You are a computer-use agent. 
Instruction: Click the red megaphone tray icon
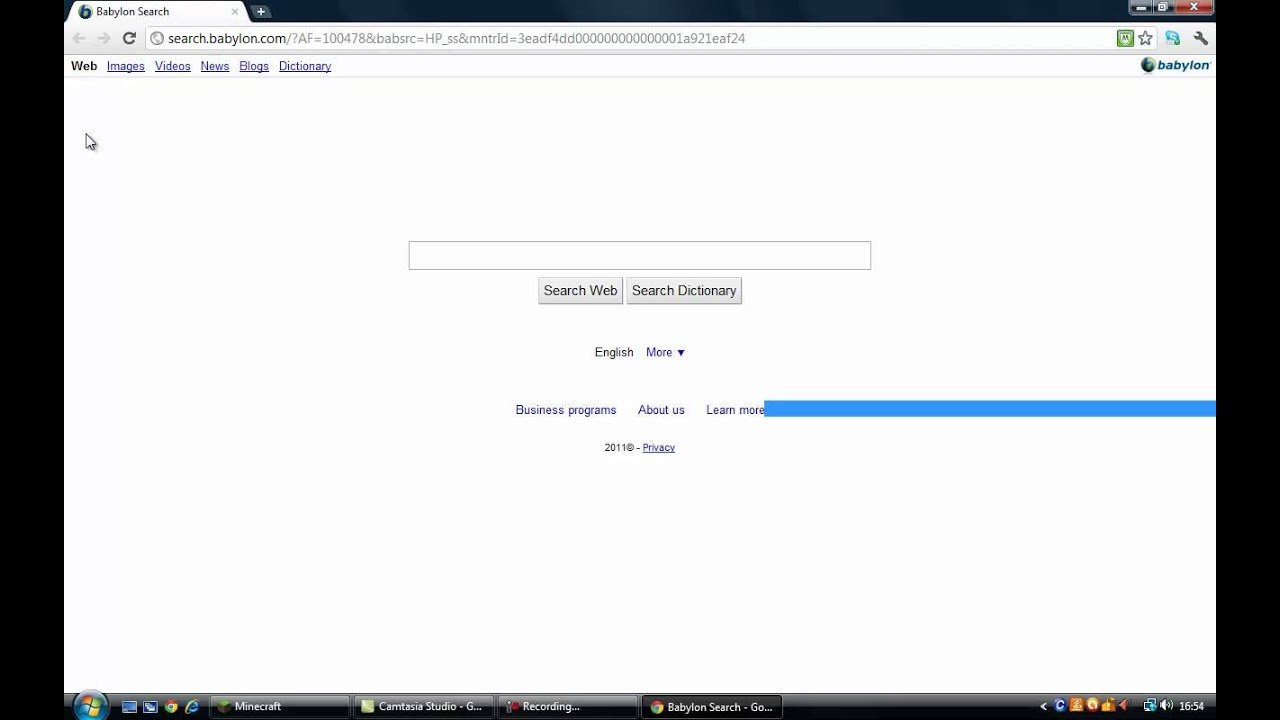(x=1123, y=706)
